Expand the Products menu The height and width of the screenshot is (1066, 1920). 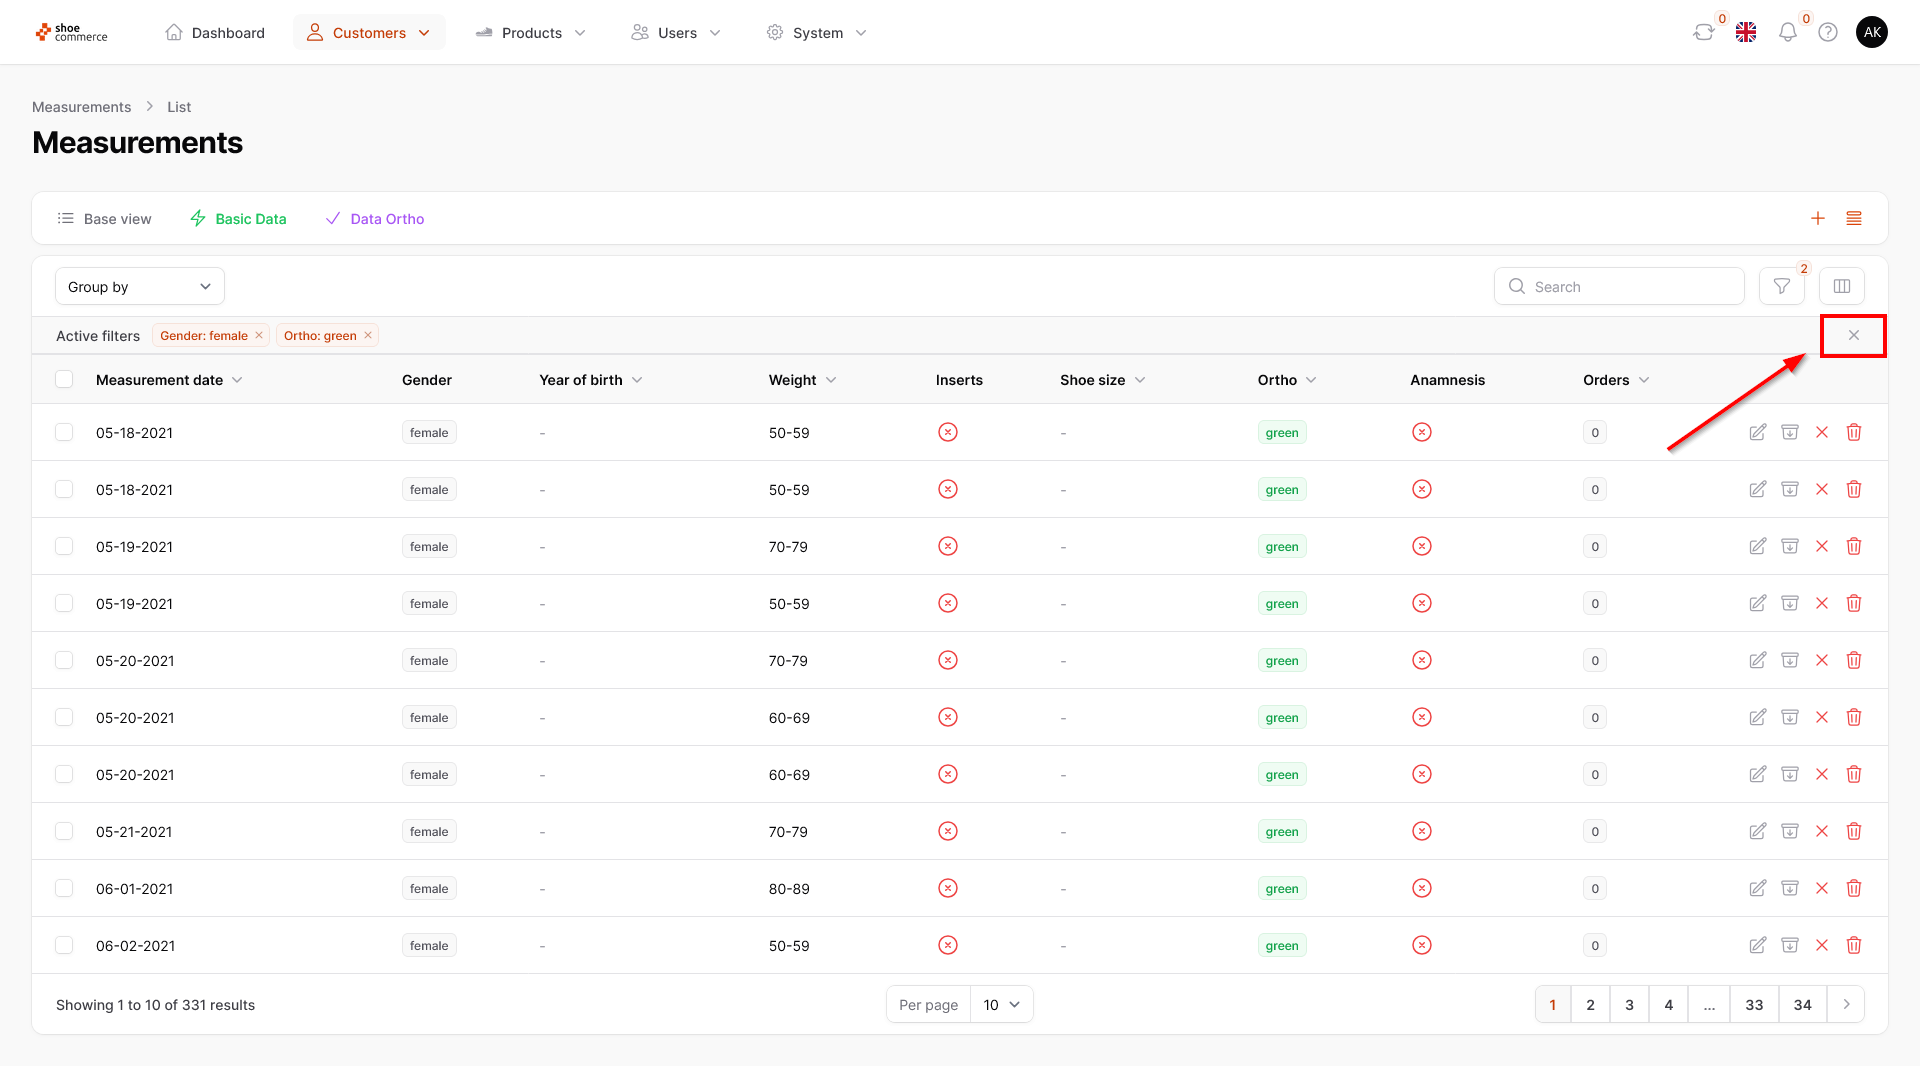point(531,33)
